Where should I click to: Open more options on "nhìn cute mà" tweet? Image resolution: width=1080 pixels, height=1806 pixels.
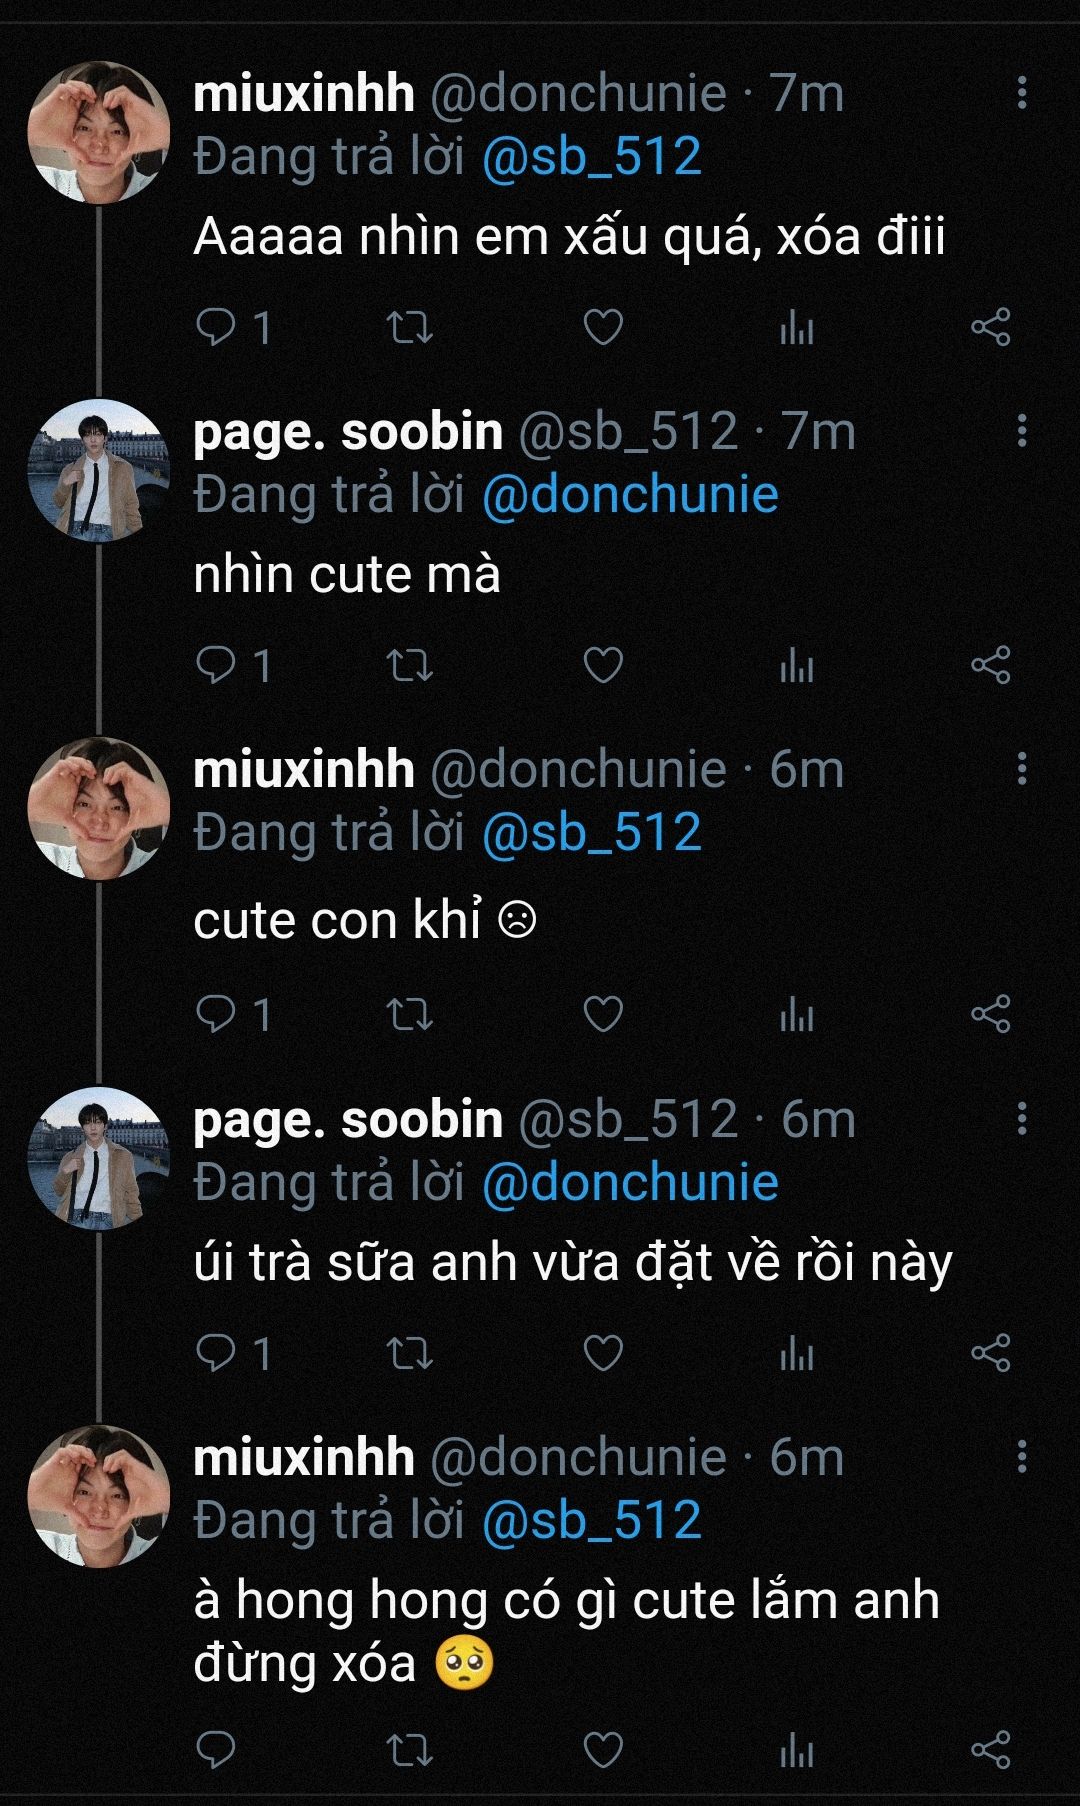[1021, 431]
